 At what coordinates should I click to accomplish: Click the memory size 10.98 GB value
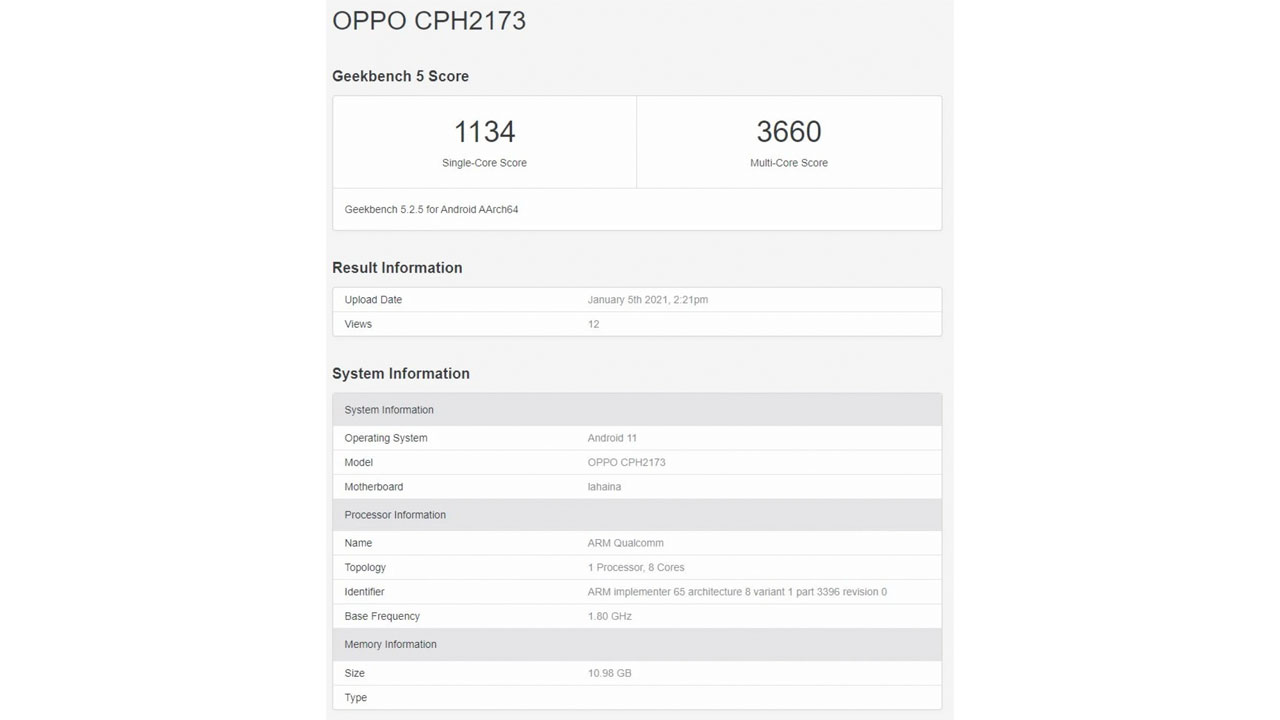tap(609, 673)
